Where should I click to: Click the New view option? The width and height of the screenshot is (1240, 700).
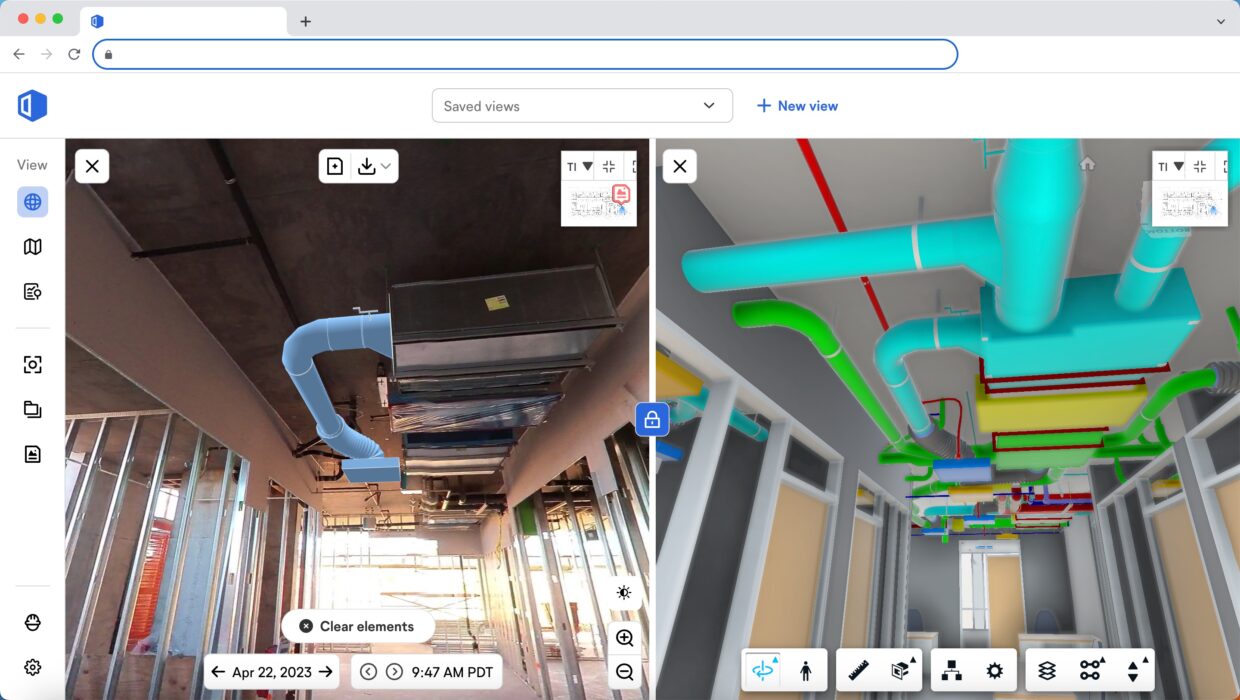point(797,105)
